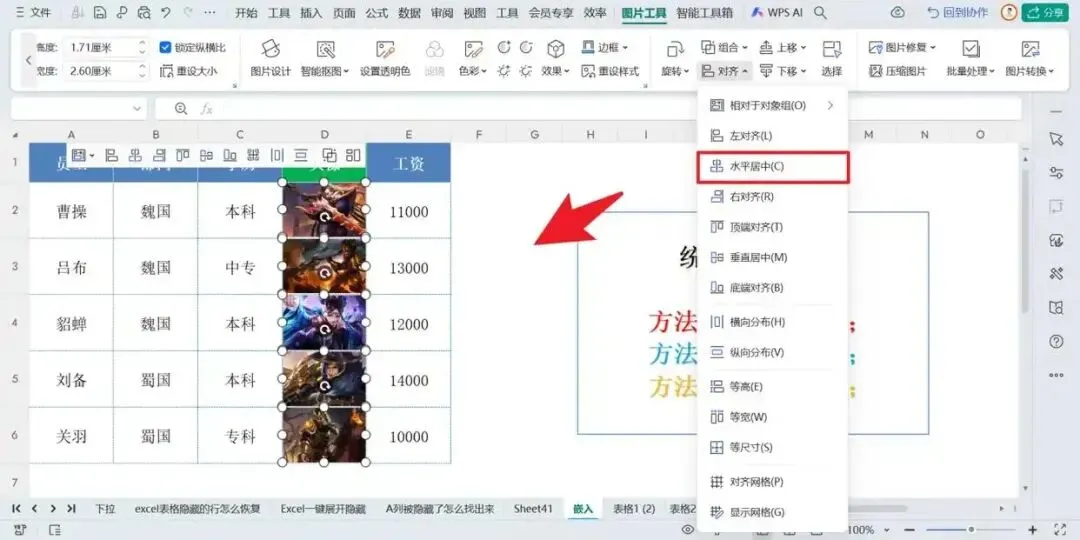The width and height of the screenshot is (1080, 540).
Task: Choose 纵向分布(V) from the align menu
Action: 773,352
